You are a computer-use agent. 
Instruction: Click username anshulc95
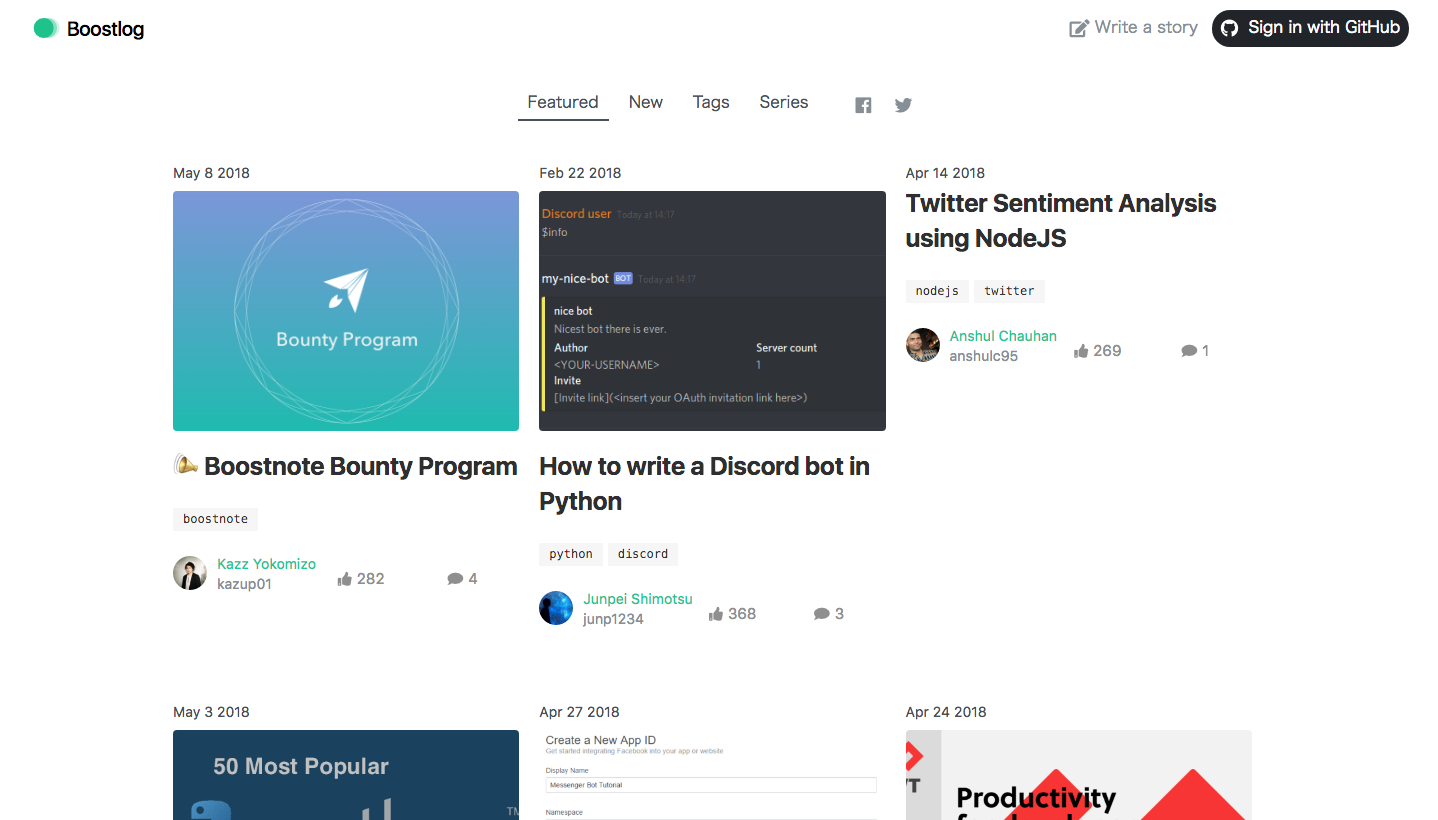click(984, 356)
